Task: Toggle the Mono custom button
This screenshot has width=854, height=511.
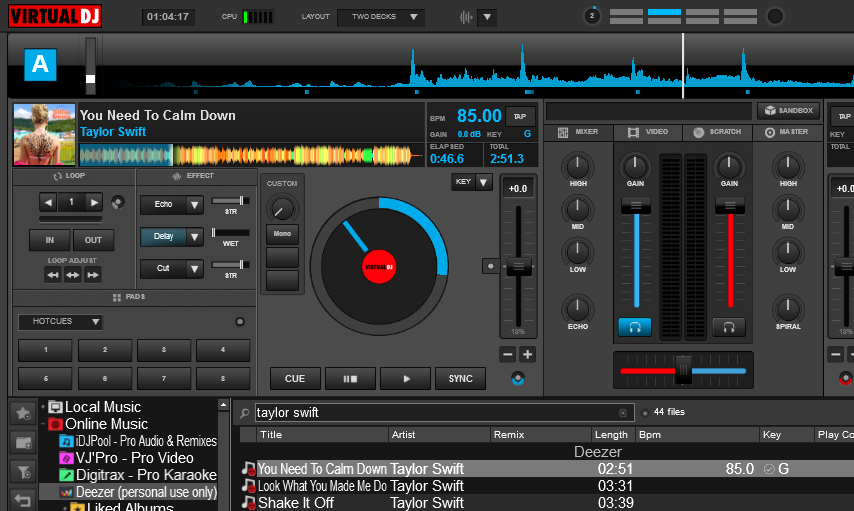Action: pos(282,234)
